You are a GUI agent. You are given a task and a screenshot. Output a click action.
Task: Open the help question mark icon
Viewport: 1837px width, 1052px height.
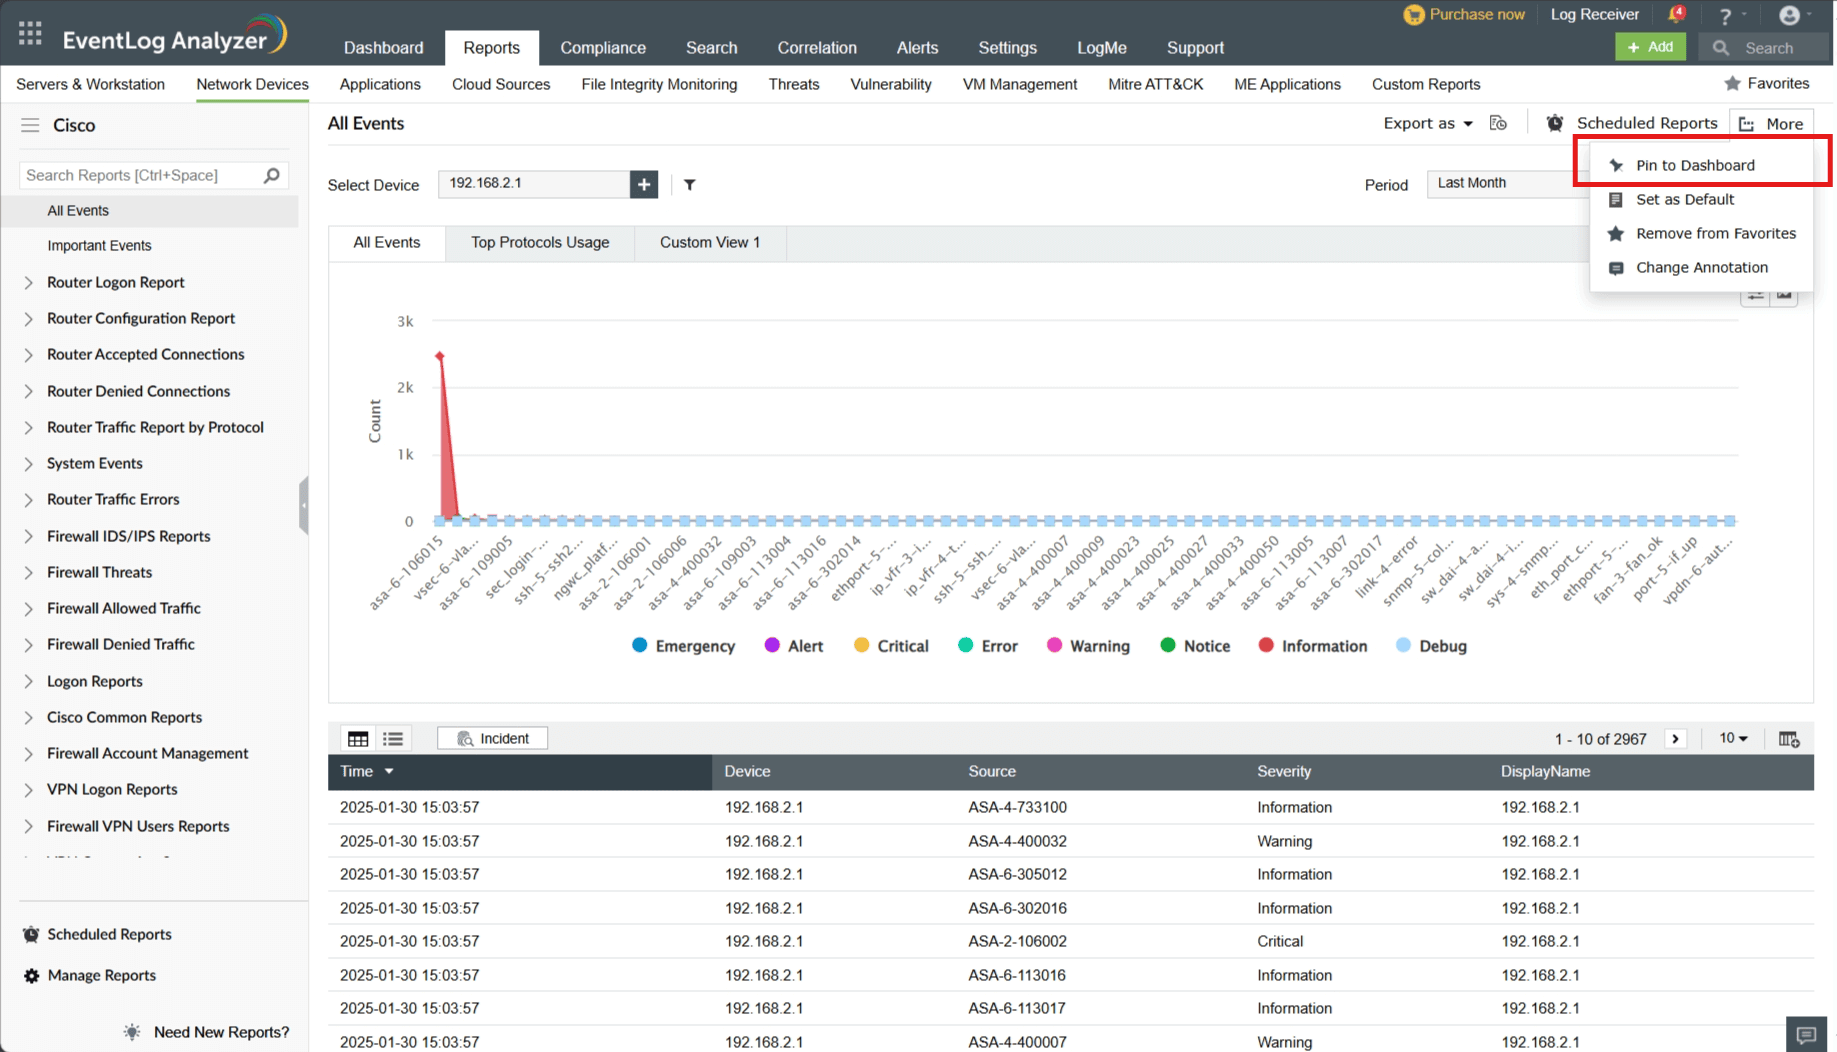[x=1725, y=16]
